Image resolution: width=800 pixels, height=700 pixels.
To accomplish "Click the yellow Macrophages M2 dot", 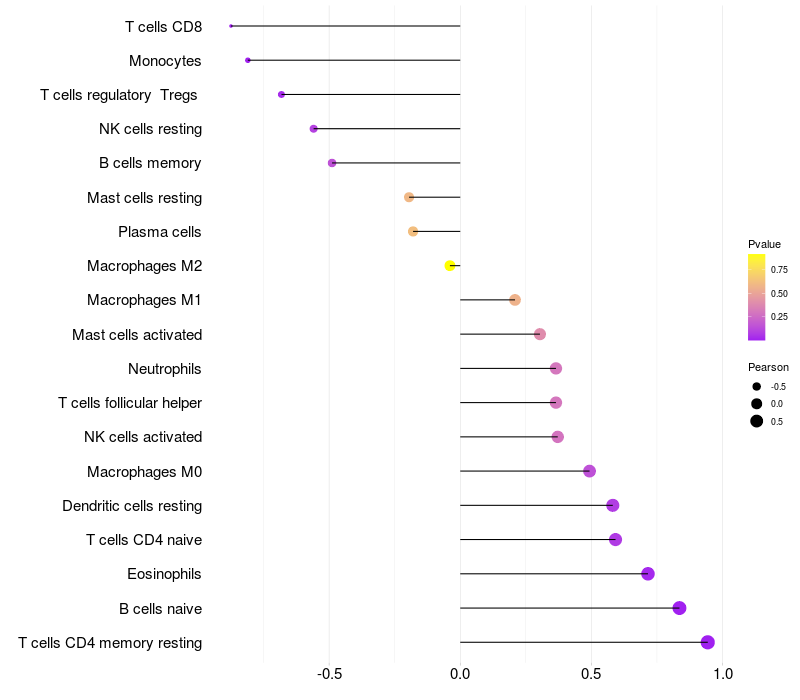I will coord(451,265).
